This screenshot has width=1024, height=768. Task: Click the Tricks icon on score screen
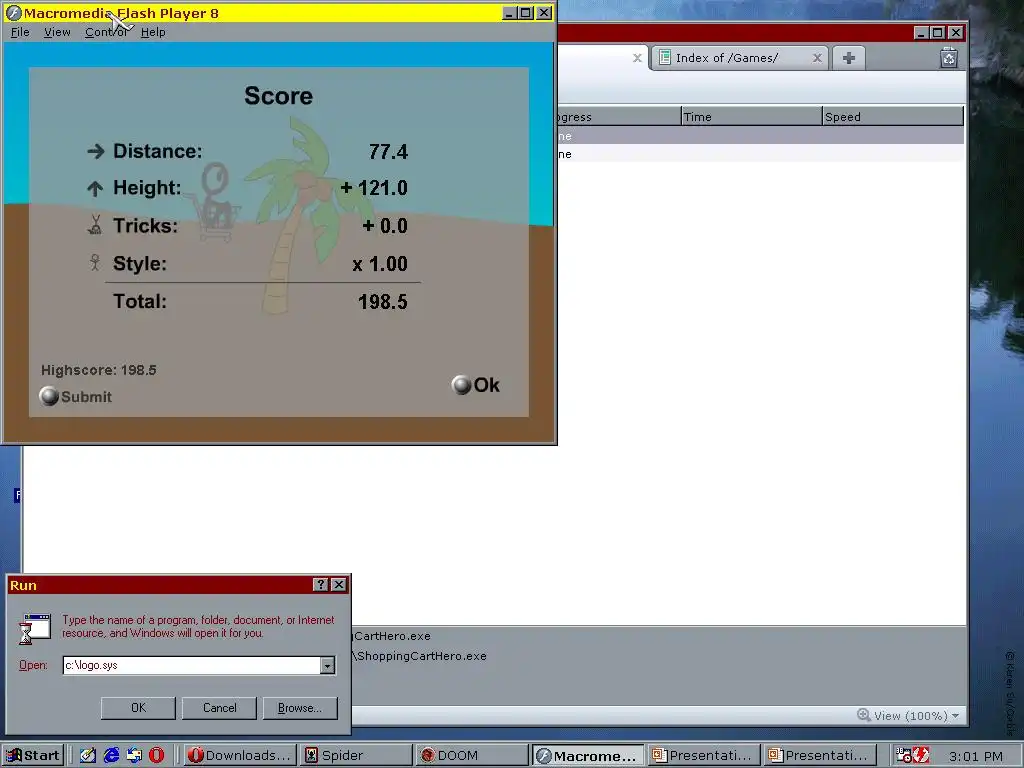[95, 225]
